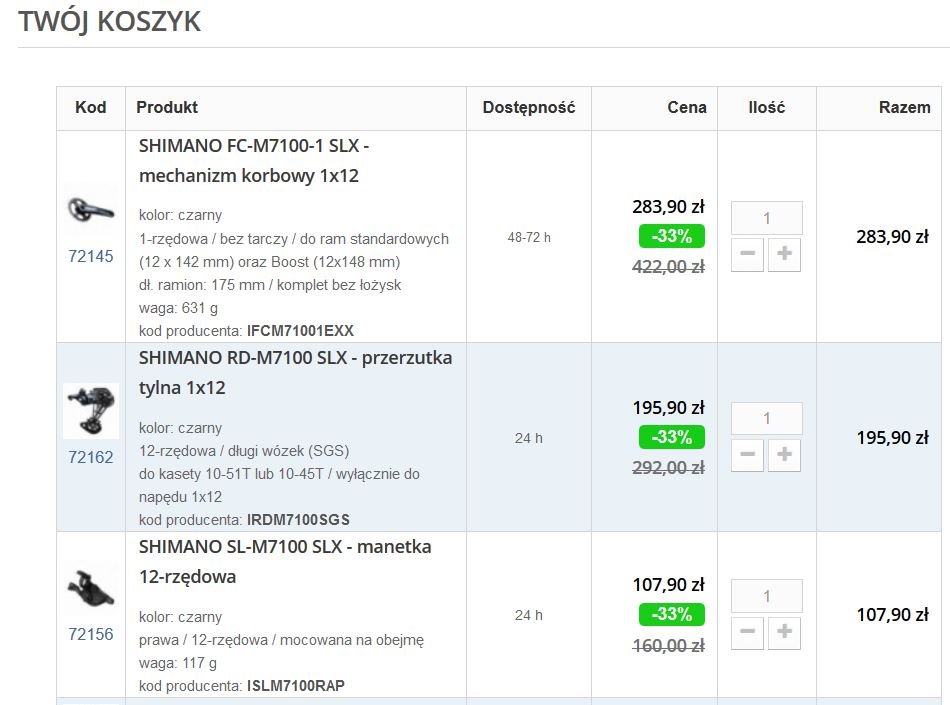Click the Ilość column header
This screenshot has height=705, width=950.
[766, 107]
